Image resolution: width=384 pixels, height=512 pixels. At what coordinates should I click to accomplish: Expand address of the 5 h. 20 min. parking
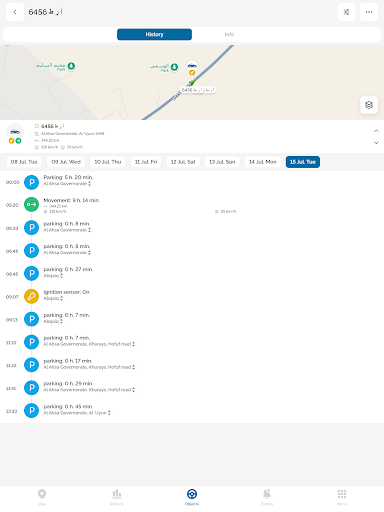(89, 184)
